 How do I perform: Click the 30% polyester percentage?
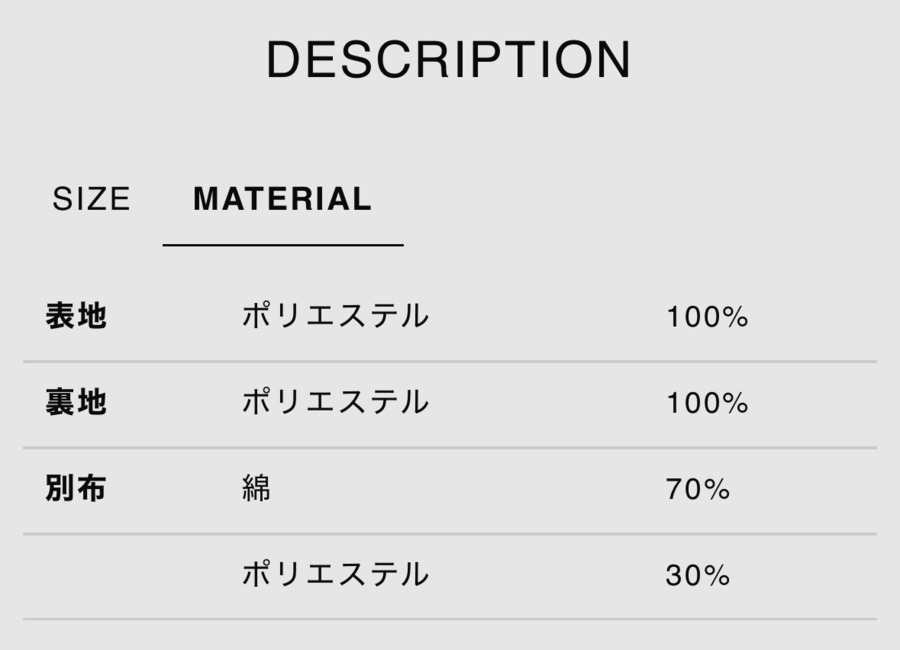[x=698, y=576]
